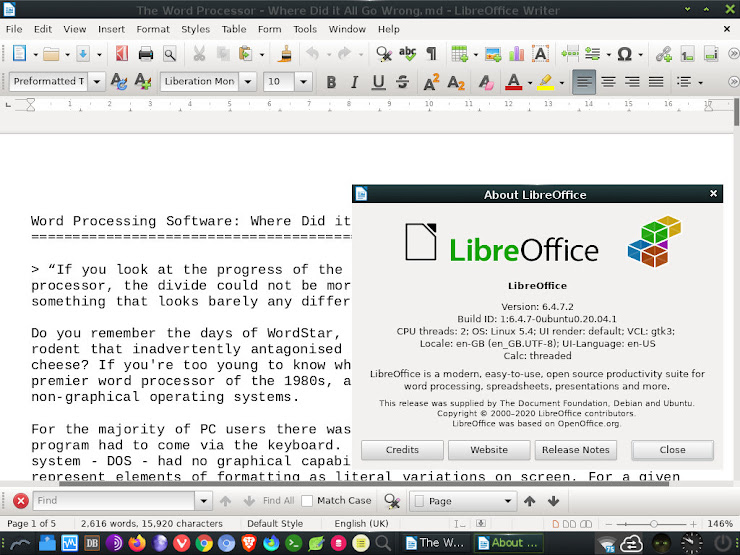Expand the Find history dropdown
This screenshot has width=740, height=555.
pos(203,501)
